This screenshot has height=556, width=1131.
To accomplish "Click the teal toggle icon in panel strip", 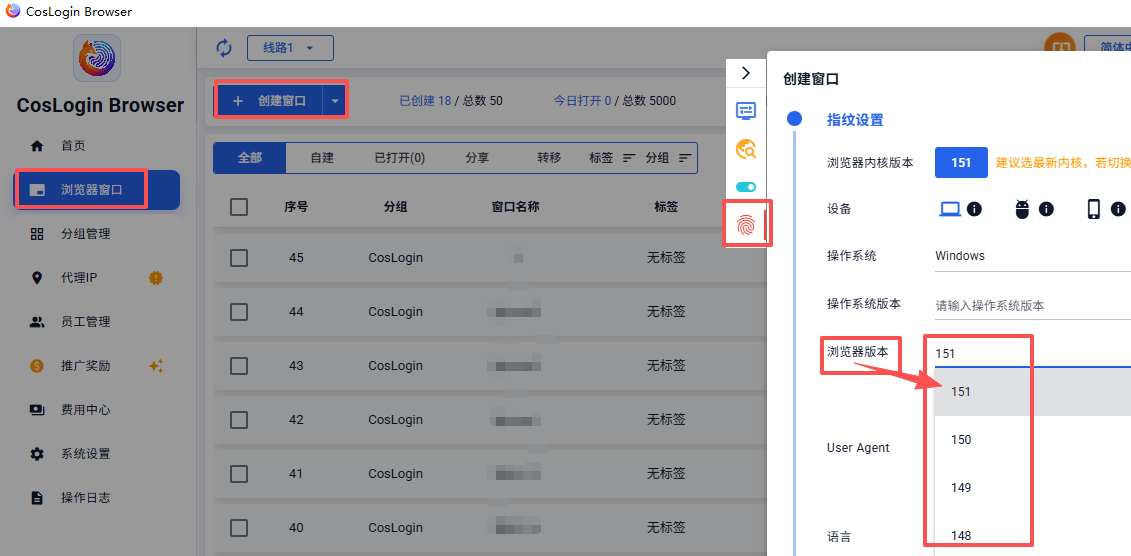I will click(746, 187).
